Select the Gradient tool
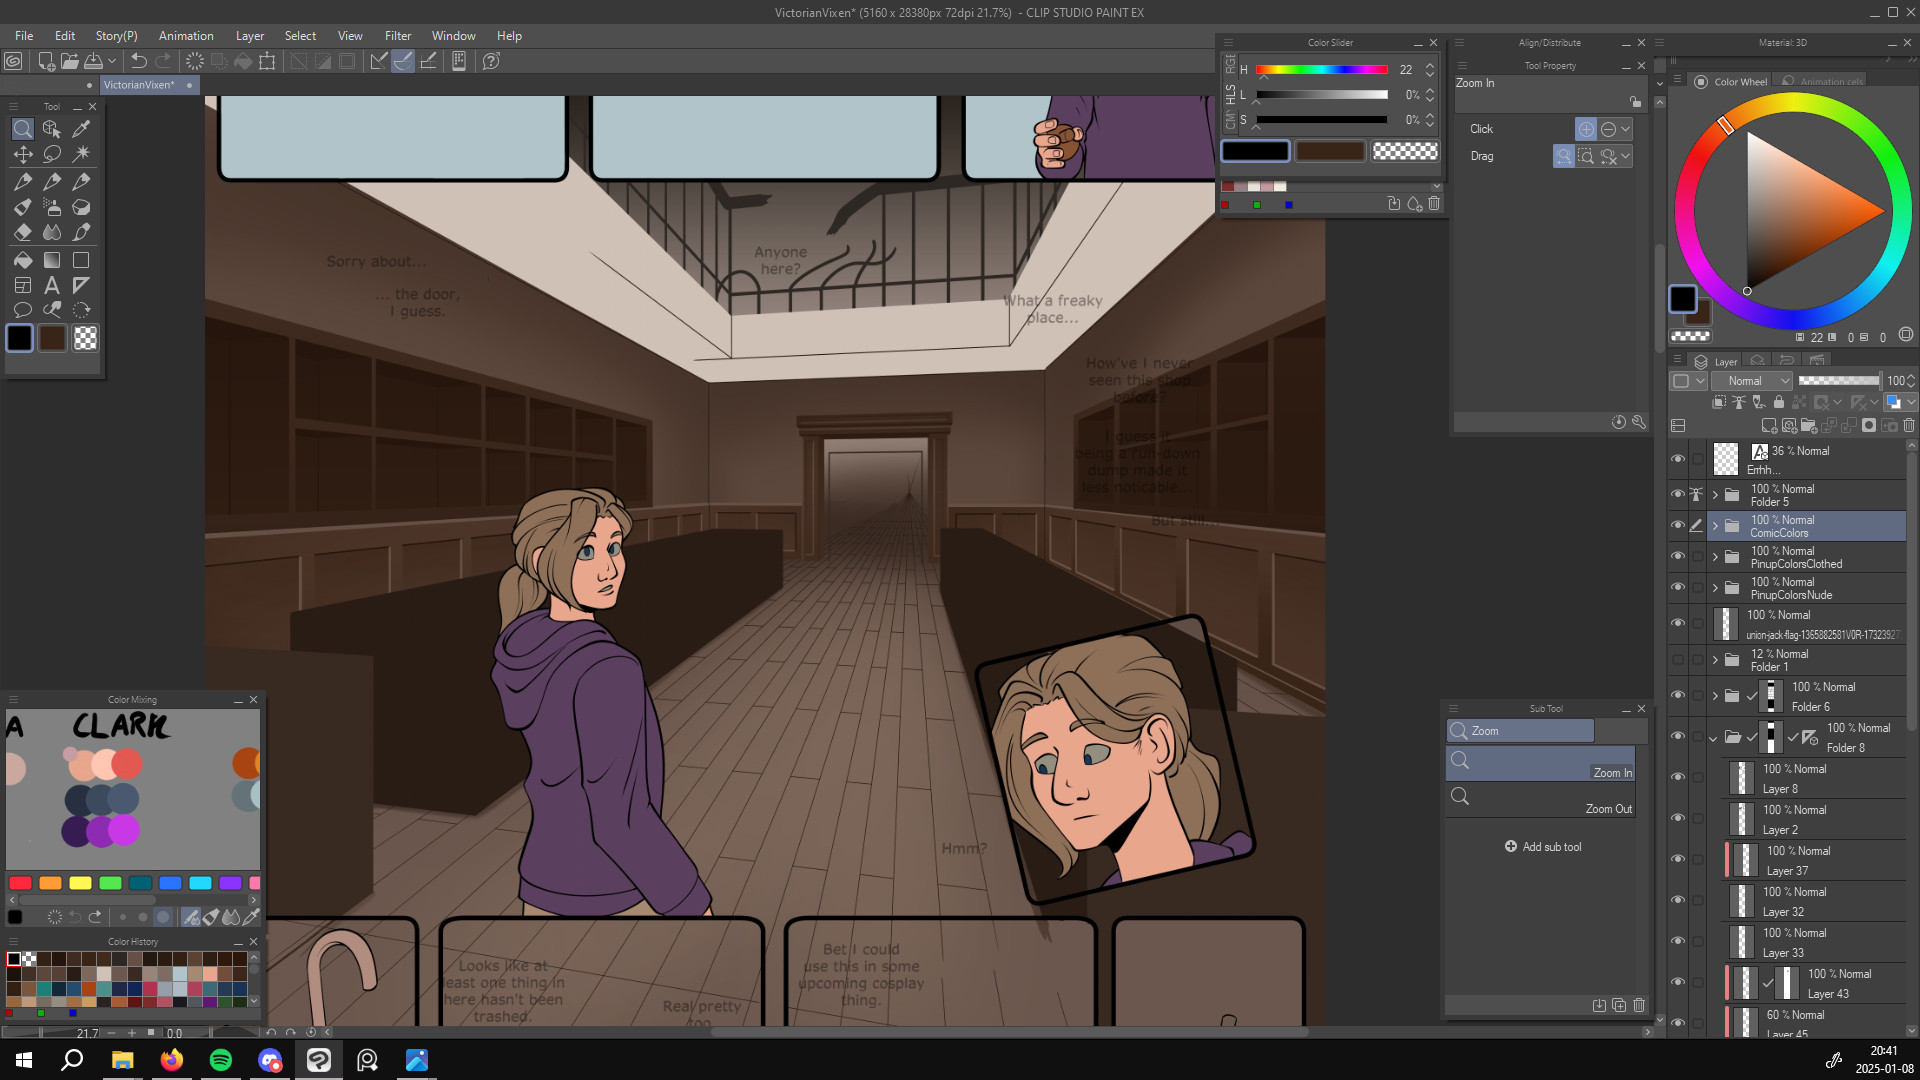The image size is (1920, 1080). tap(52, 260)
